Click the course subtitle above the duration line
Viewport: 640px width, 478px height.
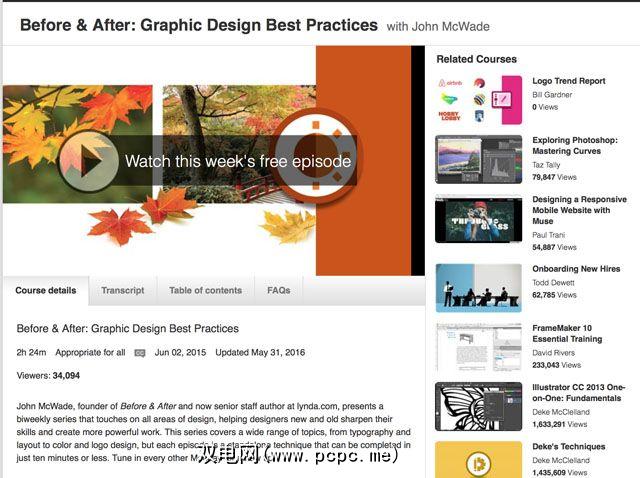pos(127,329)
